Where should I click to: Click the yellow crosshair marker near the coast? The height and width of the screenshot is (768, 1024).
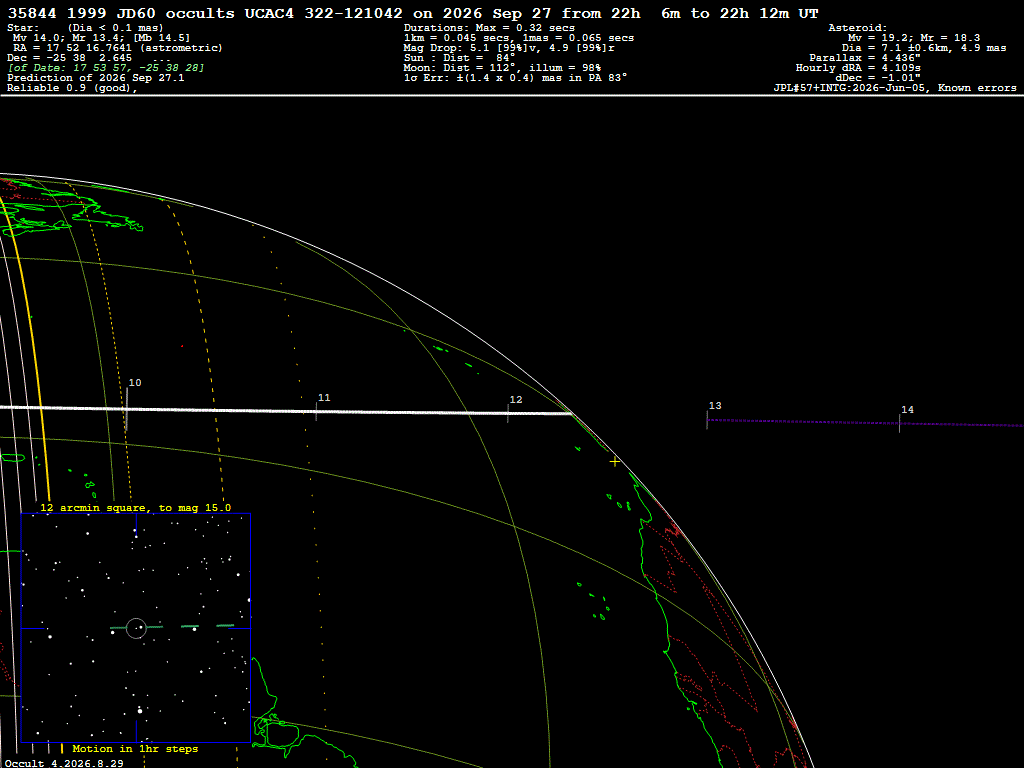[x=615, y=462]
